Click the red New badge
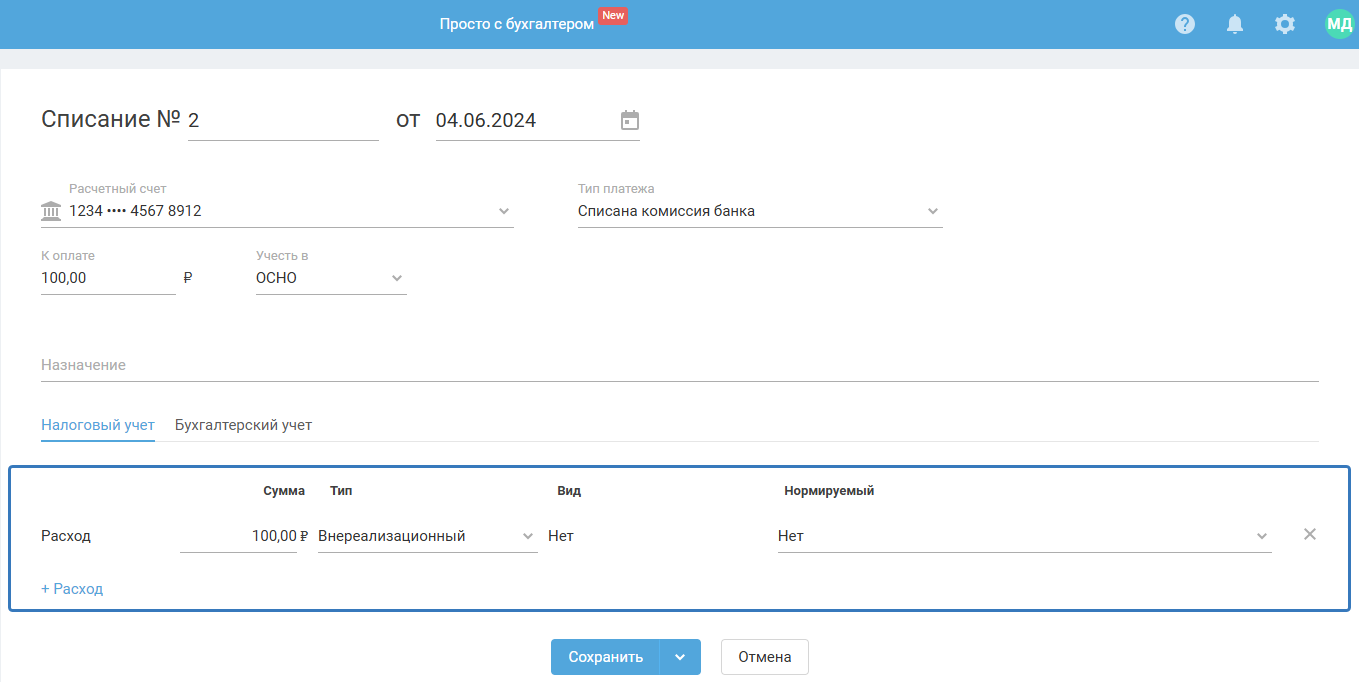This screenshot has width=1359, height=682. pyautogui.click(x=613, y=16)
